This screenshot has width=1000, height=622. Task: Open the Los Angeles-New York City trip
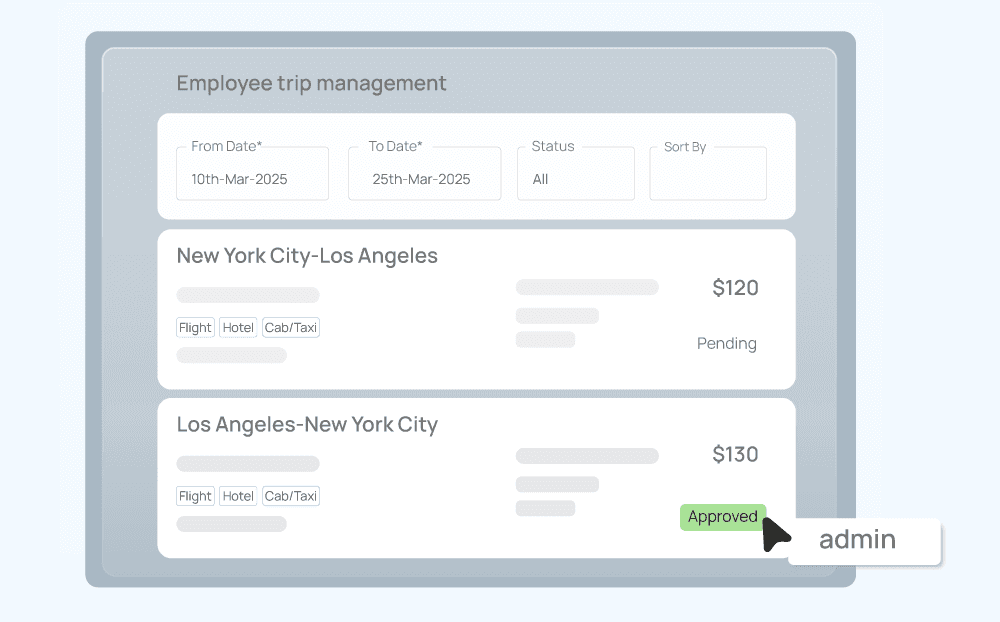307,425
